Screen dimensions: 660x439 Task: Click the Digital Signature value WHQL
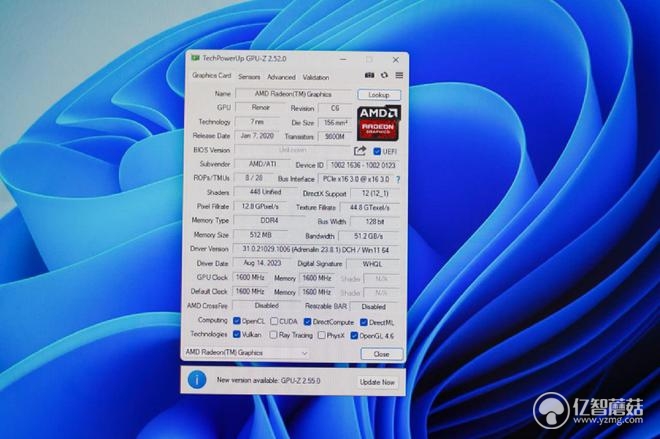[372, 264]
